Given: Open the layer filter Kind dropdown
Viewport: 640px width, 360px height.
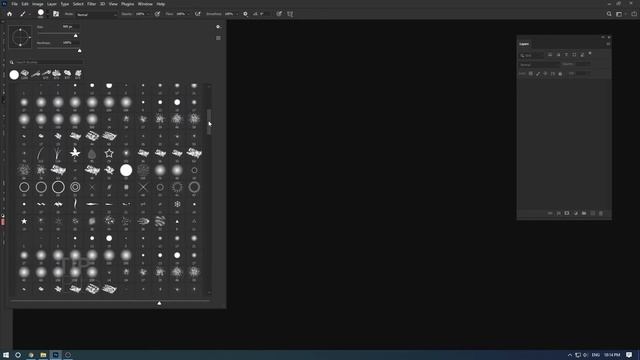Looking at the screenshot, I should (x=532, y=55).
